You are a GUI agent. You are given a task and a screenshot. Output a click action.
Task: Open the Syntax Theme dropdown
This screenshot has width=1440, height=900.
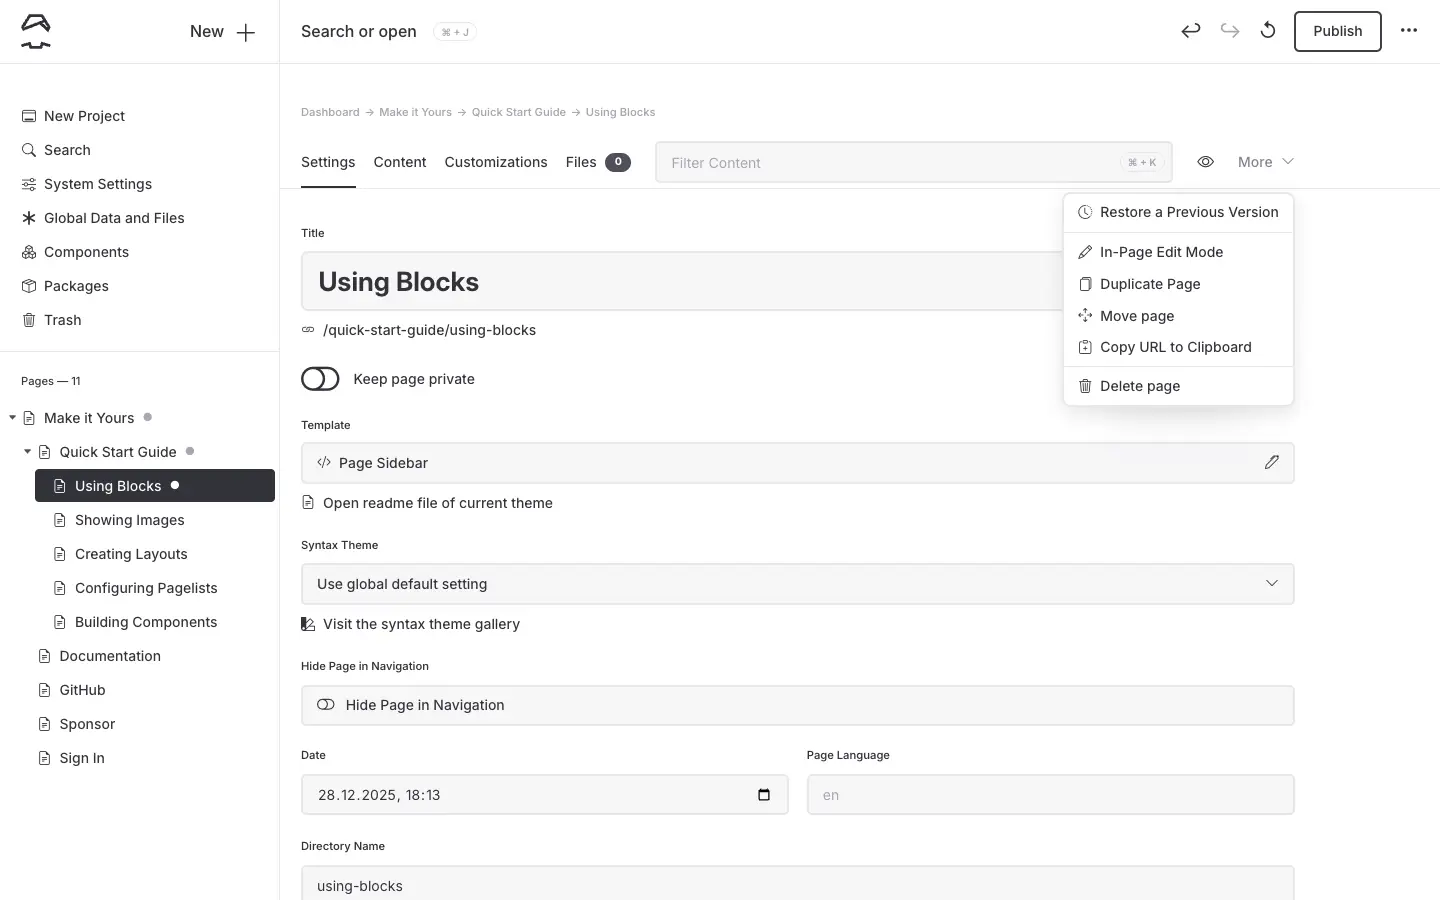pos(797,584)
